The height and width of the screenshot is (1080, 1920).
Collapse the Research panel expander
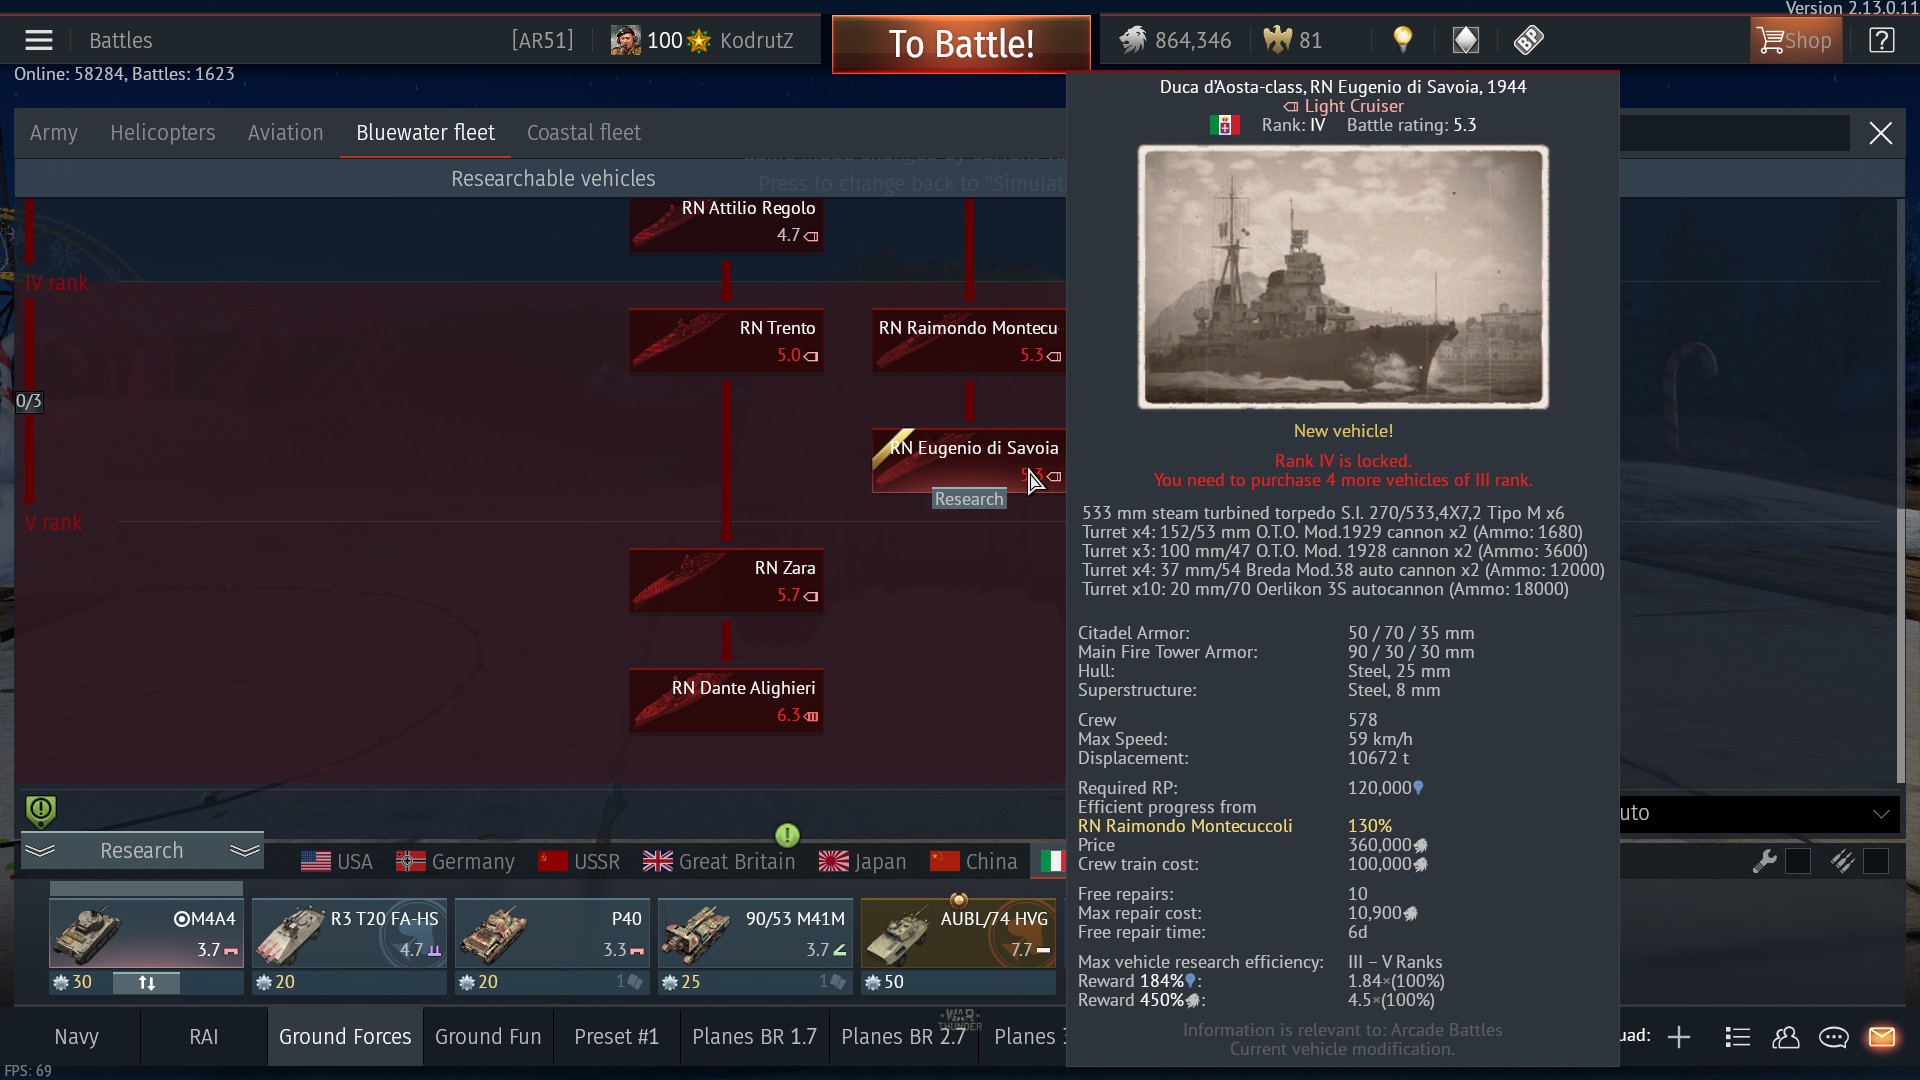tap(142, 851)
